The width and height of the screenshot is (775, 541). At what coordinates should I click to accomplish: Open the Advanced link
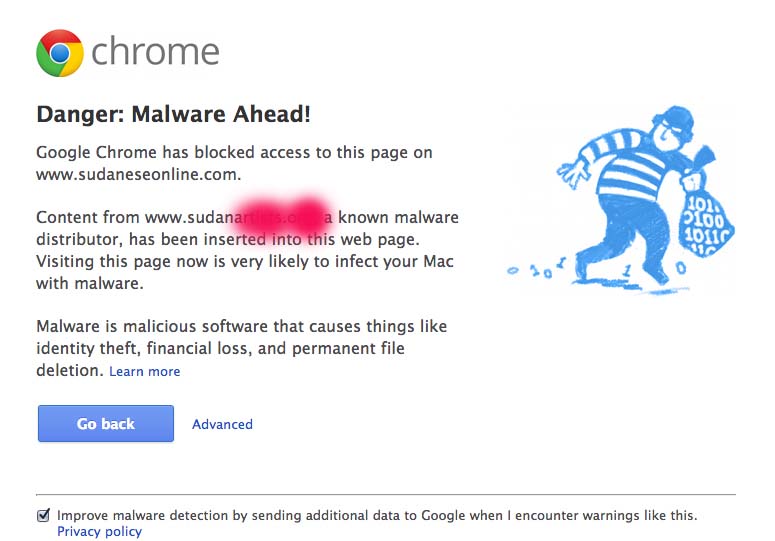[222, 424]
